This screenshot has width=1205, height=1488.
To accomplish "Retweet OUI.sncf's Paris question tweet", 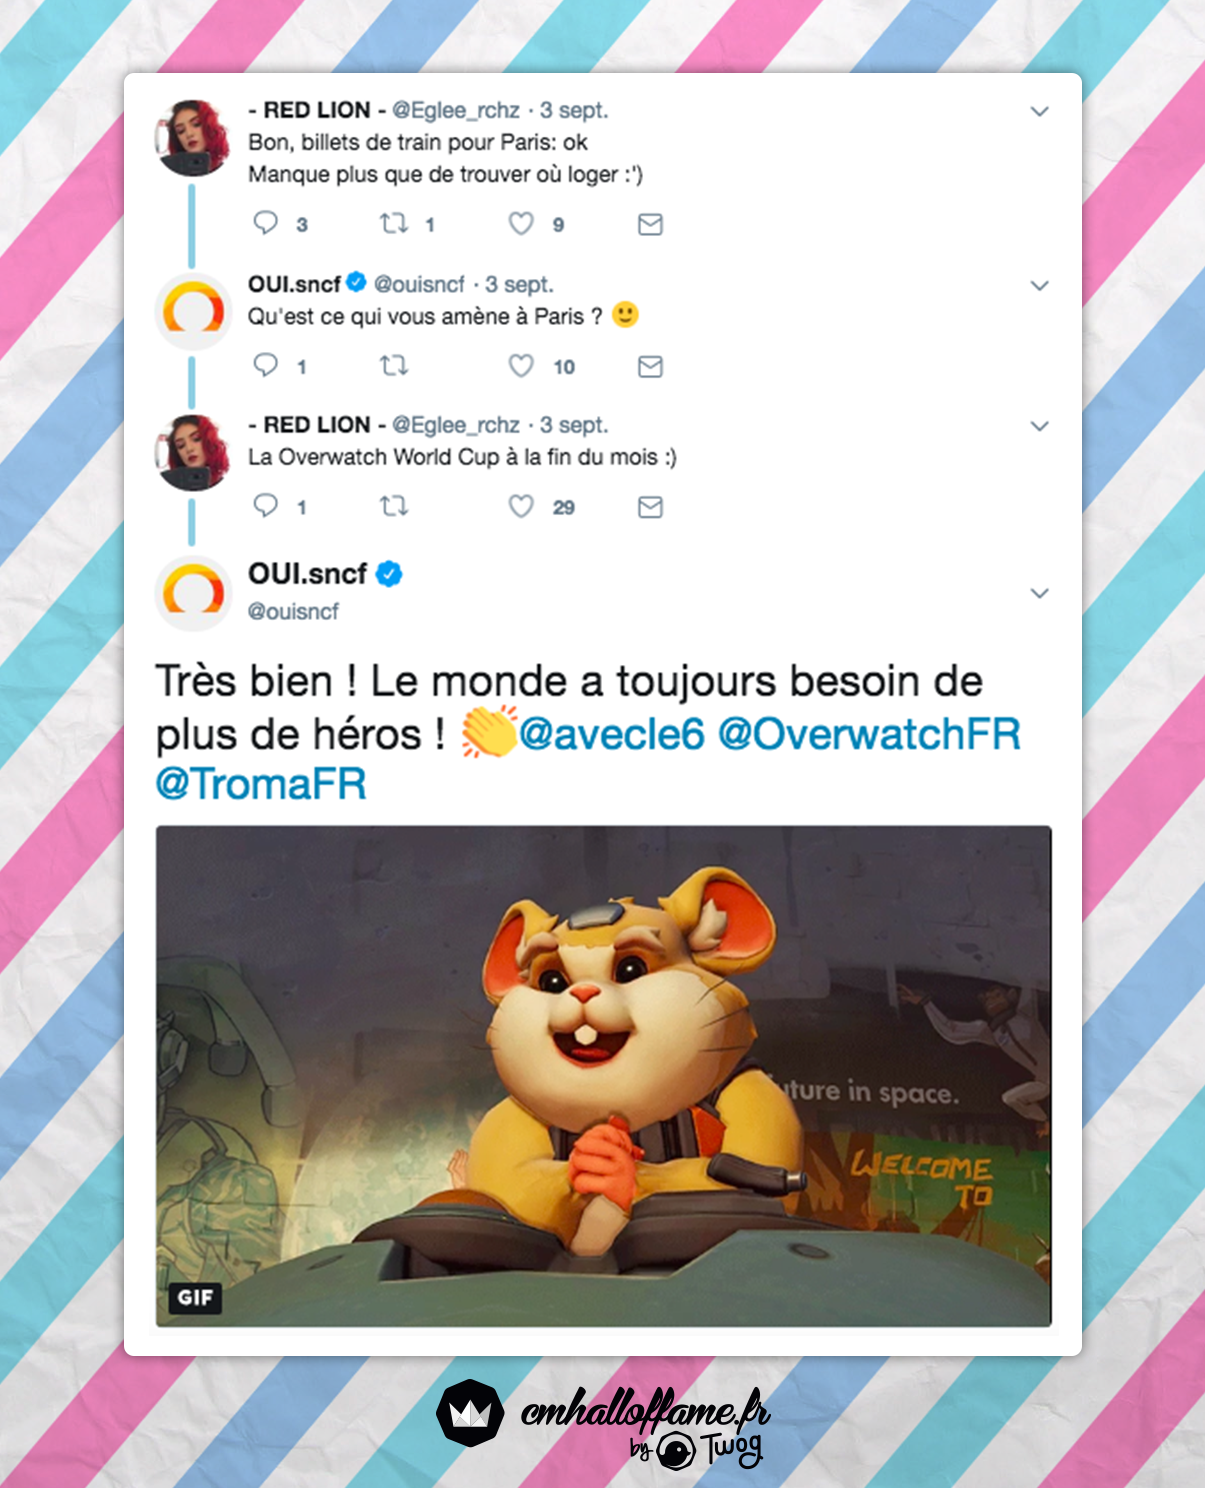I will click(394, 365).
